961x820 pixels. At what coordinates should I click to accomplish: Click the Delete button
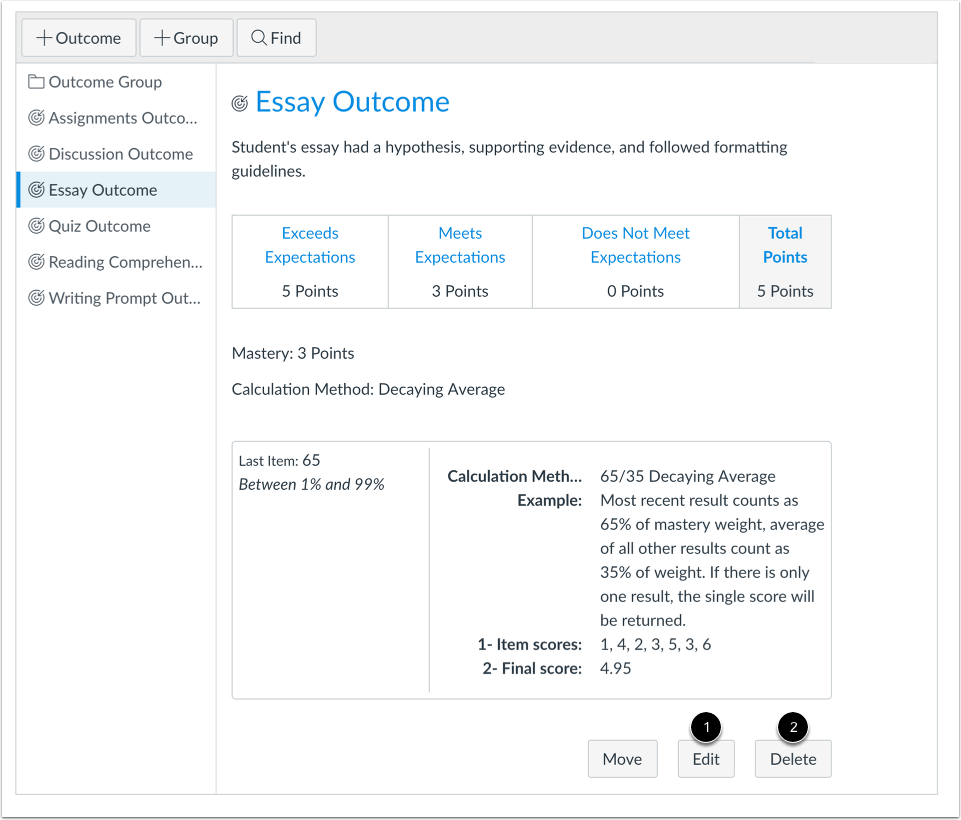793,759
